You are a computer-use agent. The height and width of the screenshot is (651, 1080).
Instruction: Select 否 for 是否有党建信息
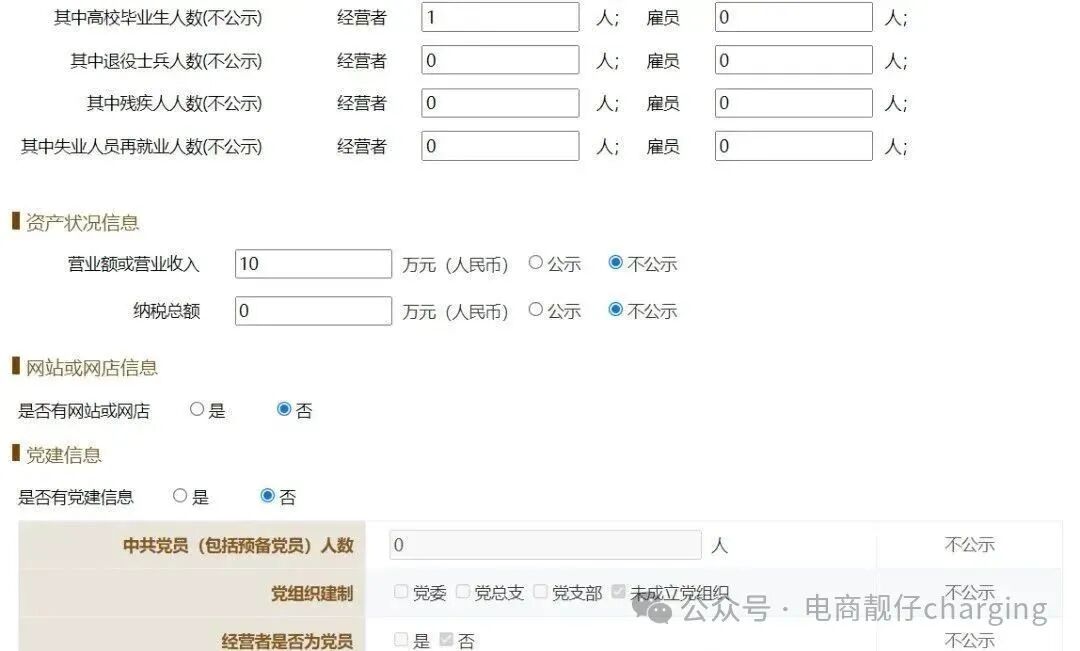pyautogui.click(x=266, y=496)
